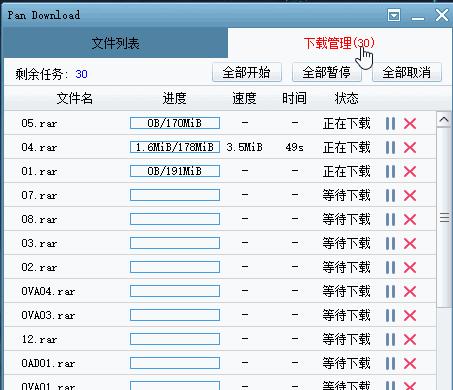The width and height of the screenshot is (453, 390).
Task: Pause the 03.rar task
Action: point(390,244)
